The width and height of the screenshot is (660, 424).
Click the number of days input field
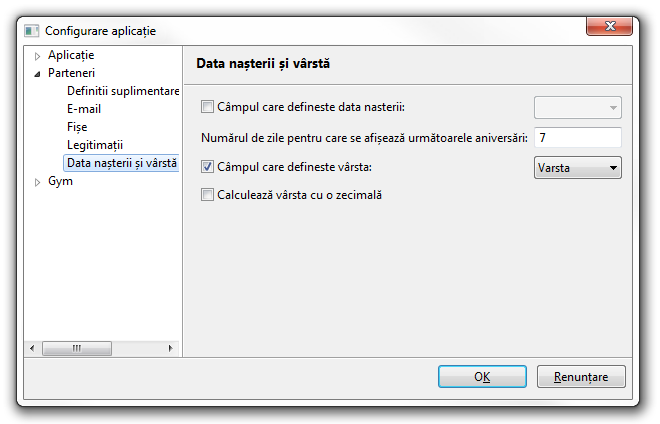[578, 137]
